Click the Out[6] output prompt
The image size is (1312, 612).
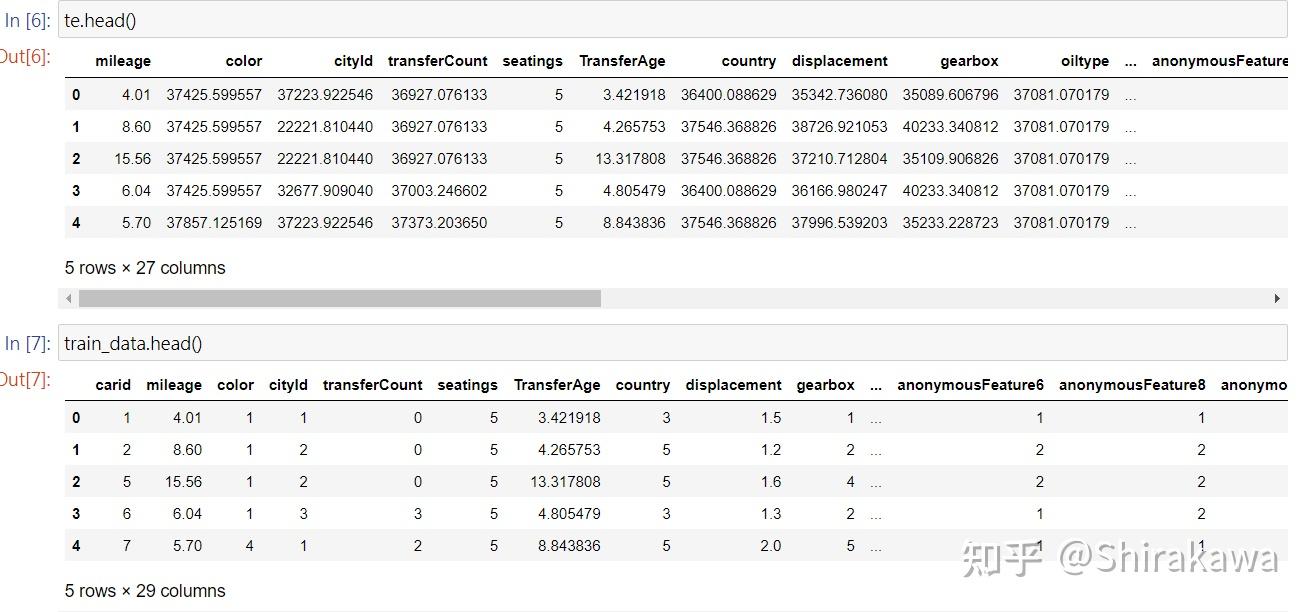(x=25, y=56)
